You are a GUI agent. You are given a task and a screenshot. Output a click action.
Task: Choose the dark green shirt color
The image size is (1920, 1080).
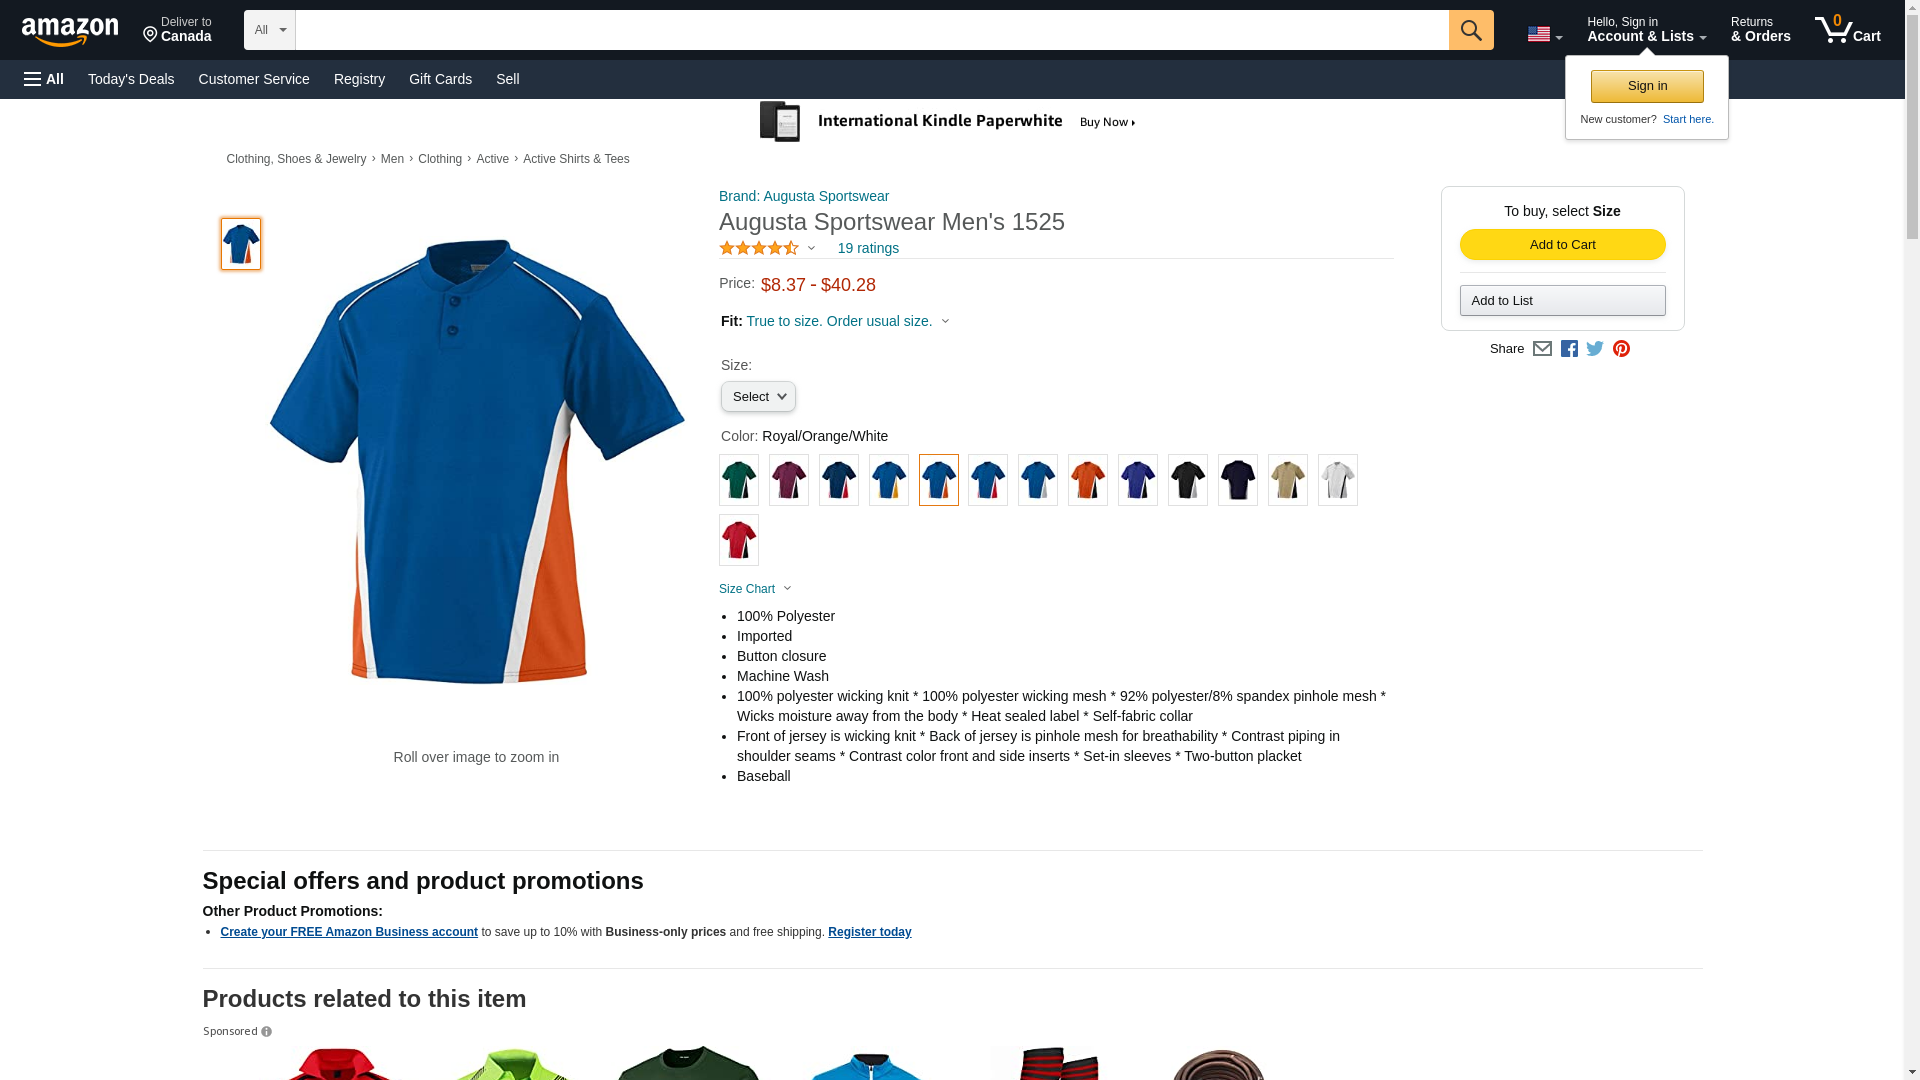point(738,480)
